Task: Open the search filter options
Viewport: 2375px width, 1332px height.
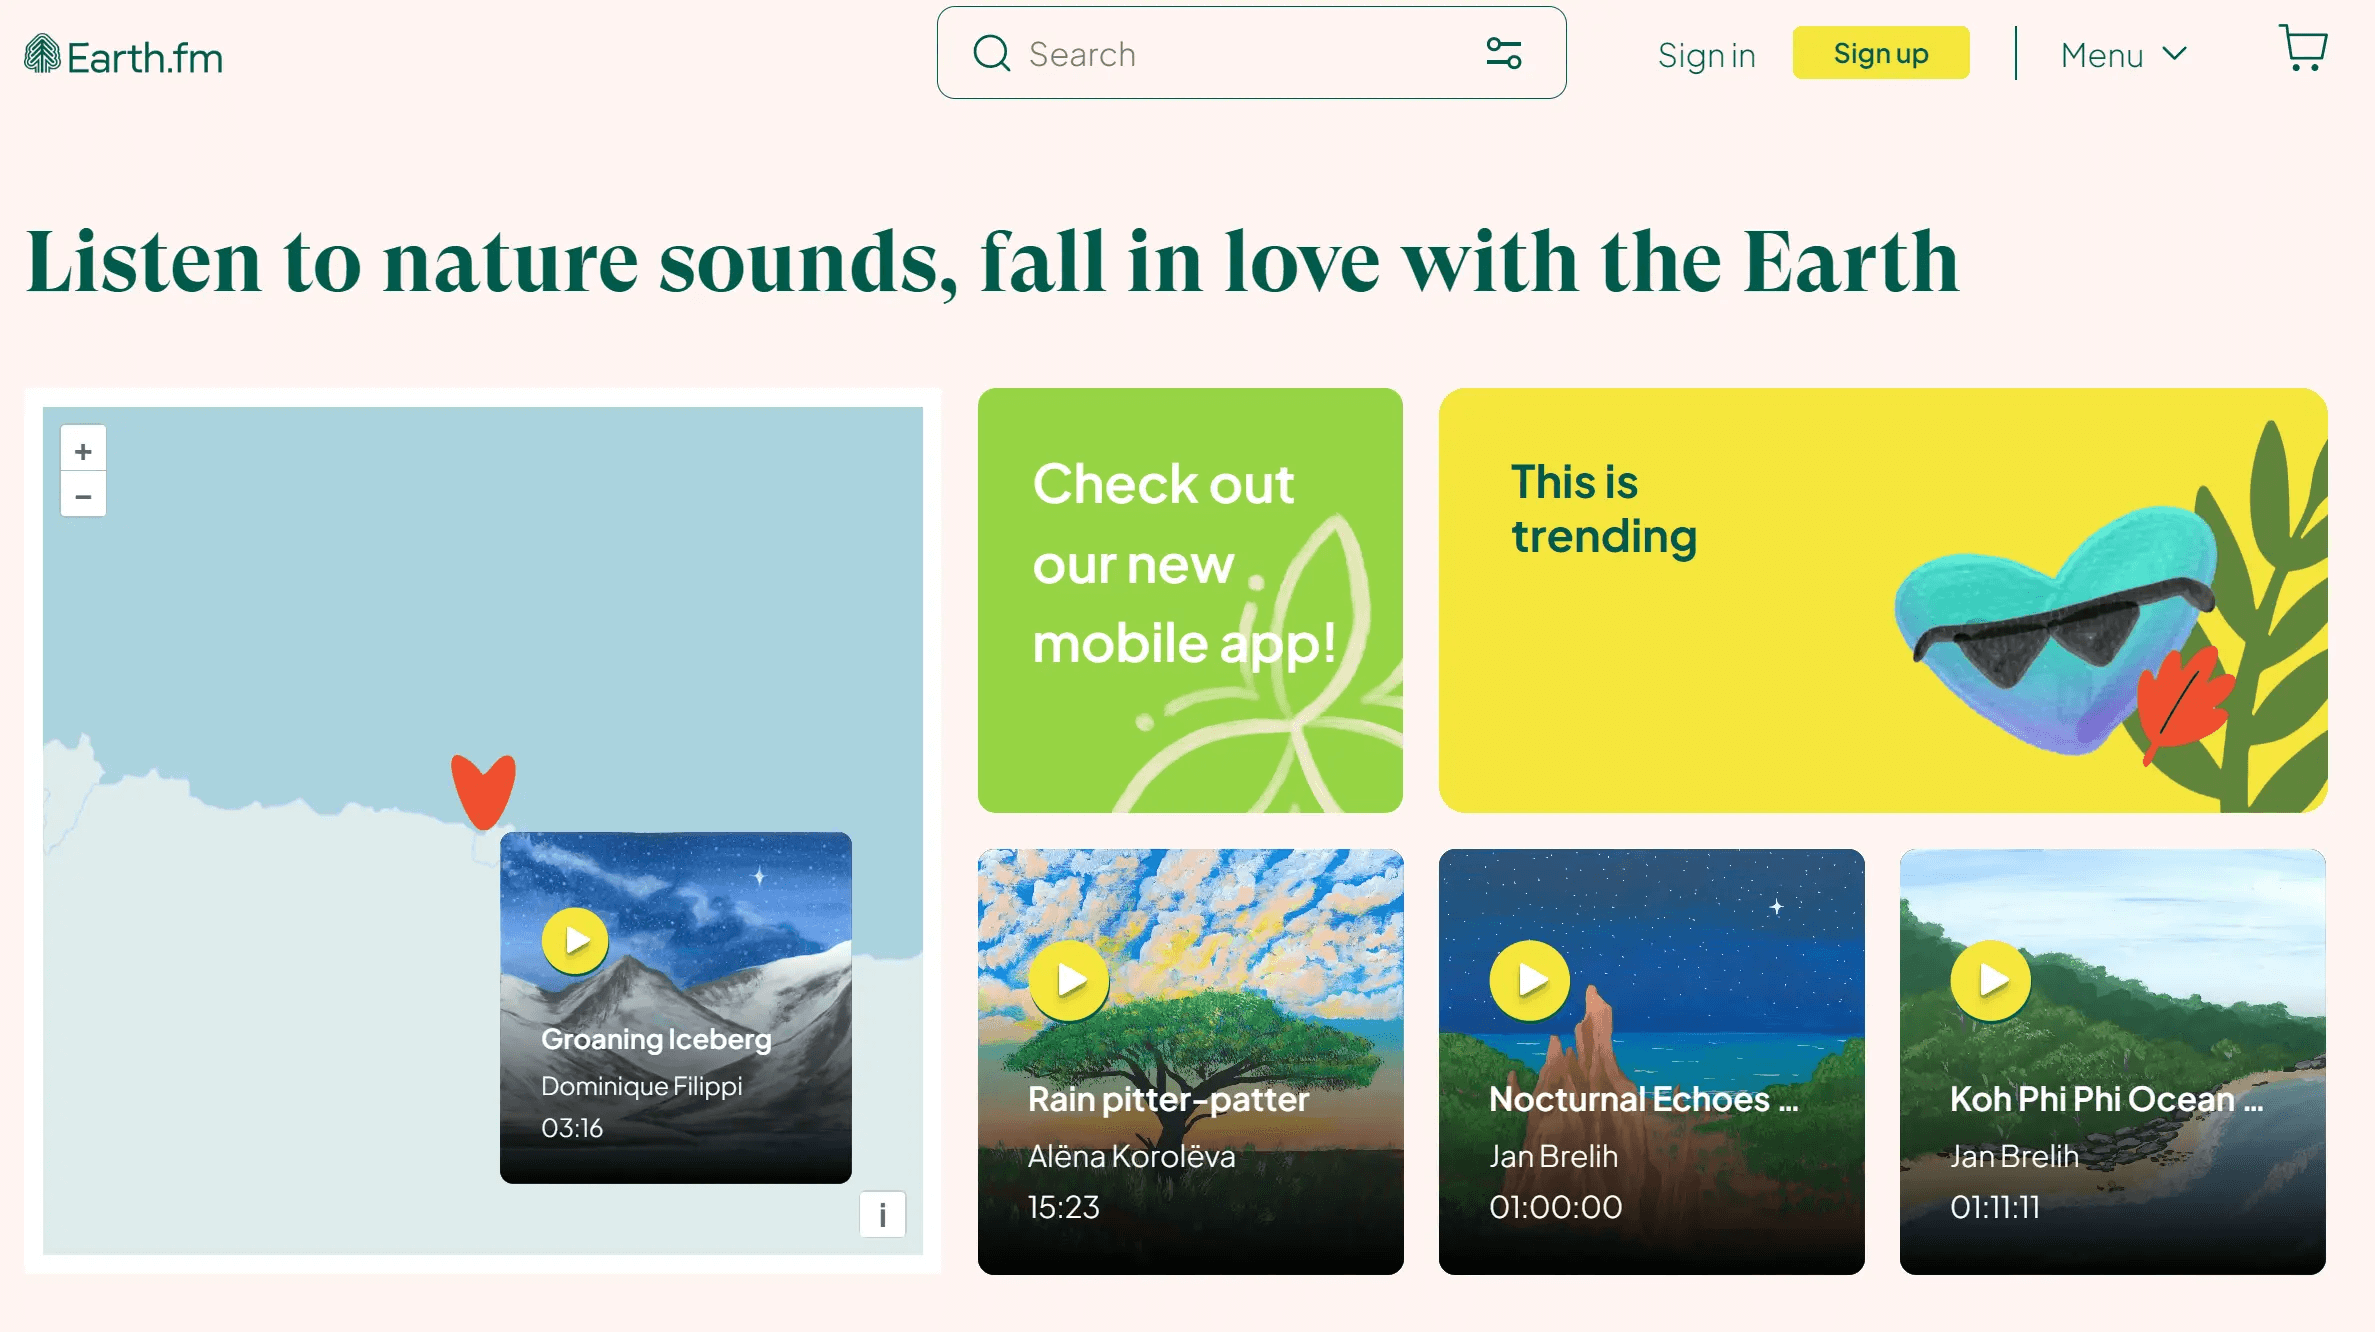Action: click(1505, 53)
